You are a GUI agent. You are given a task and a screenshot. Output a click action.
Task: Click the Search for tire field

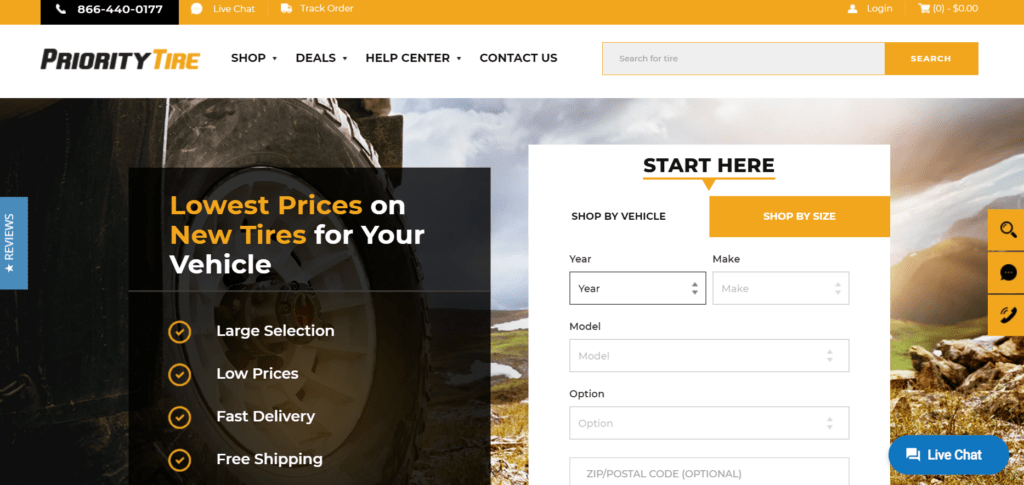point(743,59)
